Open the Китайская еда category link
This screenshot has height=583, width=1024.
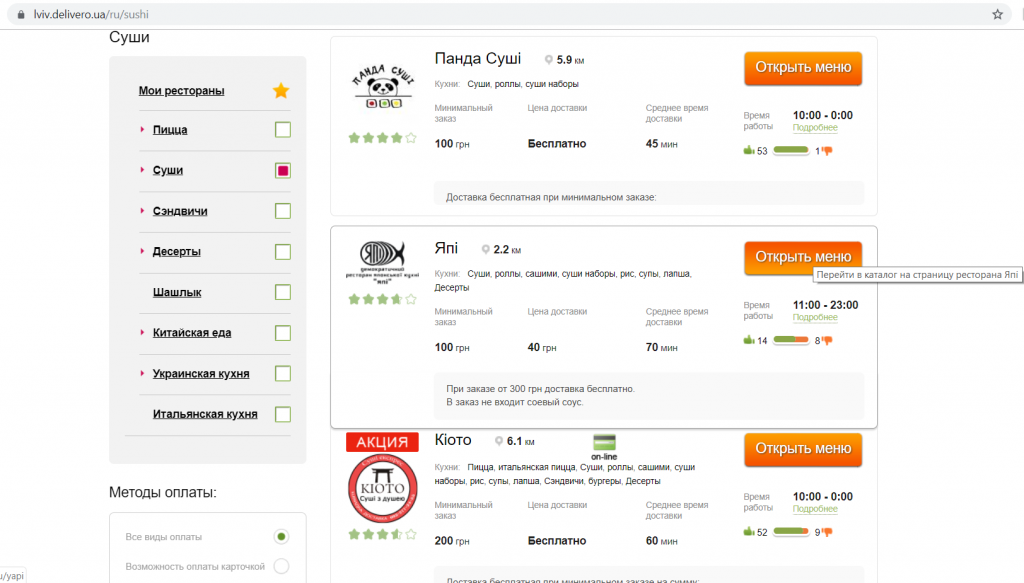pyautogui.click(x=192, y=333)
